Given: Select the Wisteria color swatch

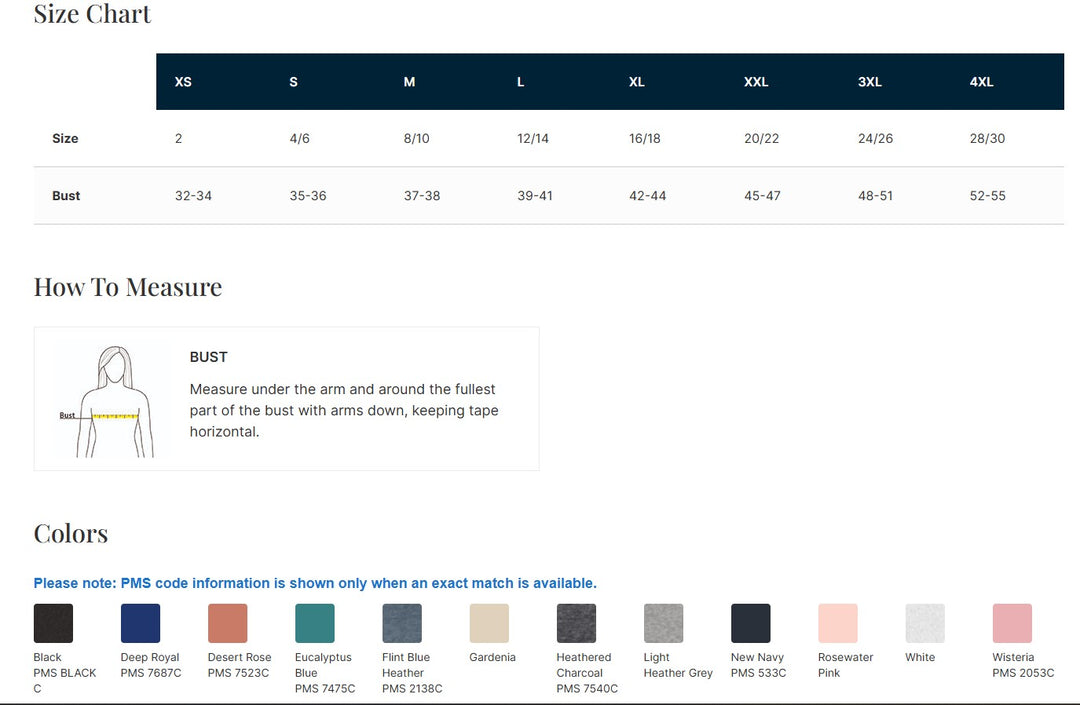Looking at the screenshot, I should [1012, 623].
